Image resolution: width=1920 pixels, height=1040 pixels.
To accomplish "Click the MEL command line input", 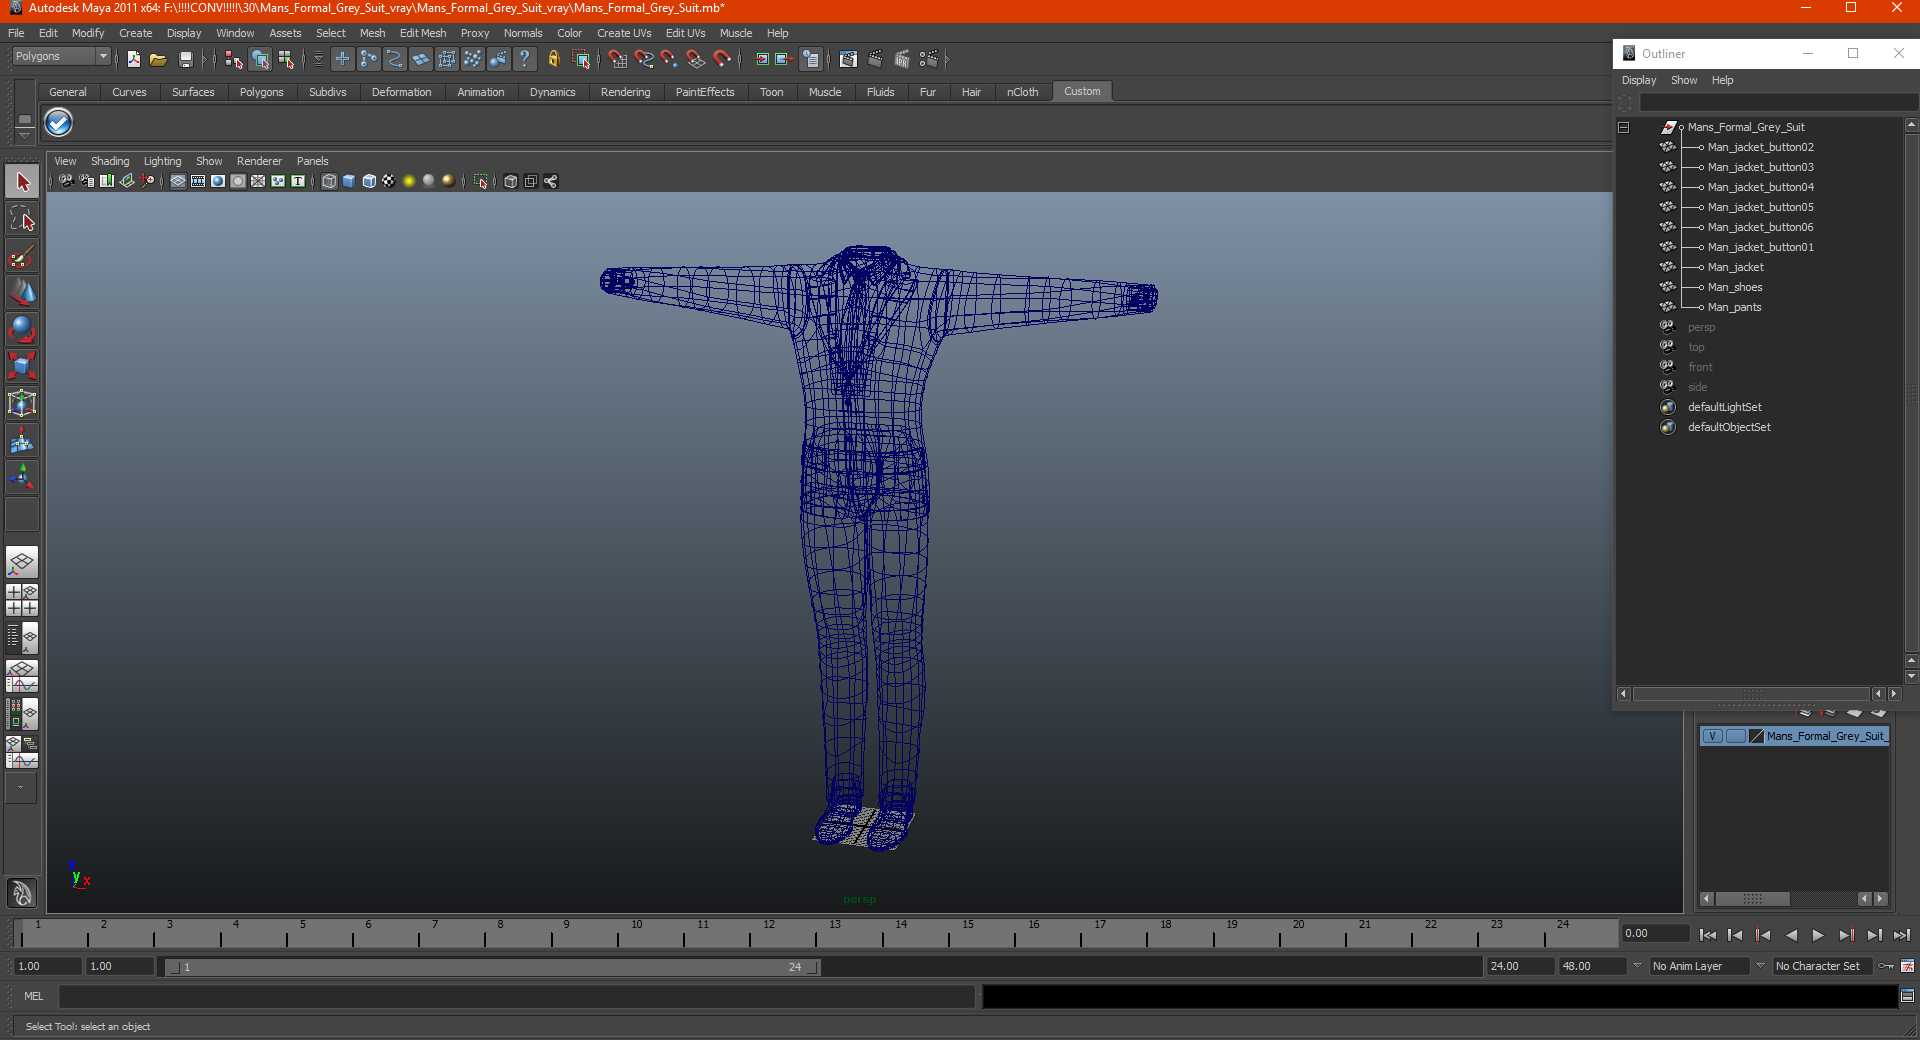I will 516,996.
